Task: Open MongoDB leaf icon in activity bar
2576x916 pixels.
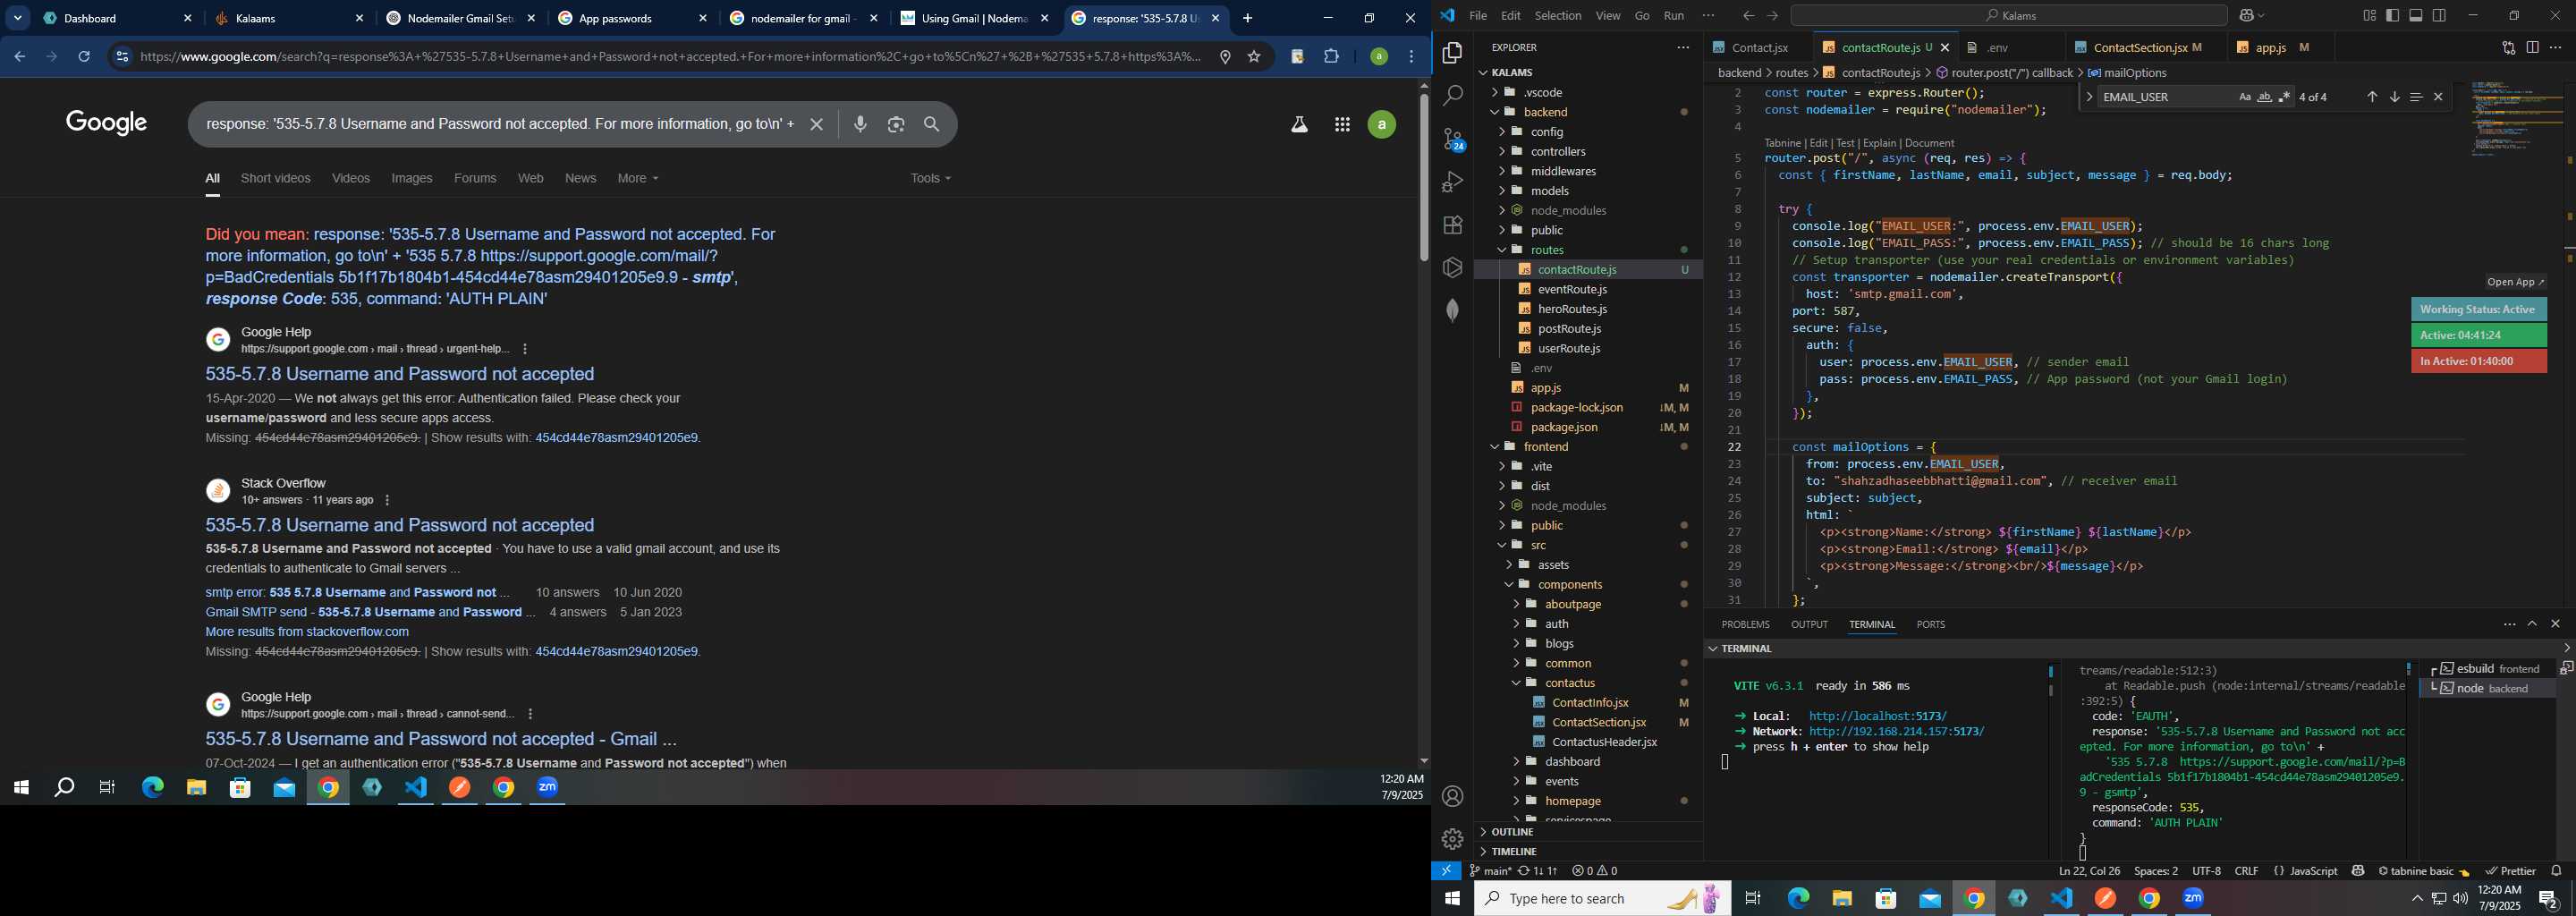Action: coord(1453,310)
